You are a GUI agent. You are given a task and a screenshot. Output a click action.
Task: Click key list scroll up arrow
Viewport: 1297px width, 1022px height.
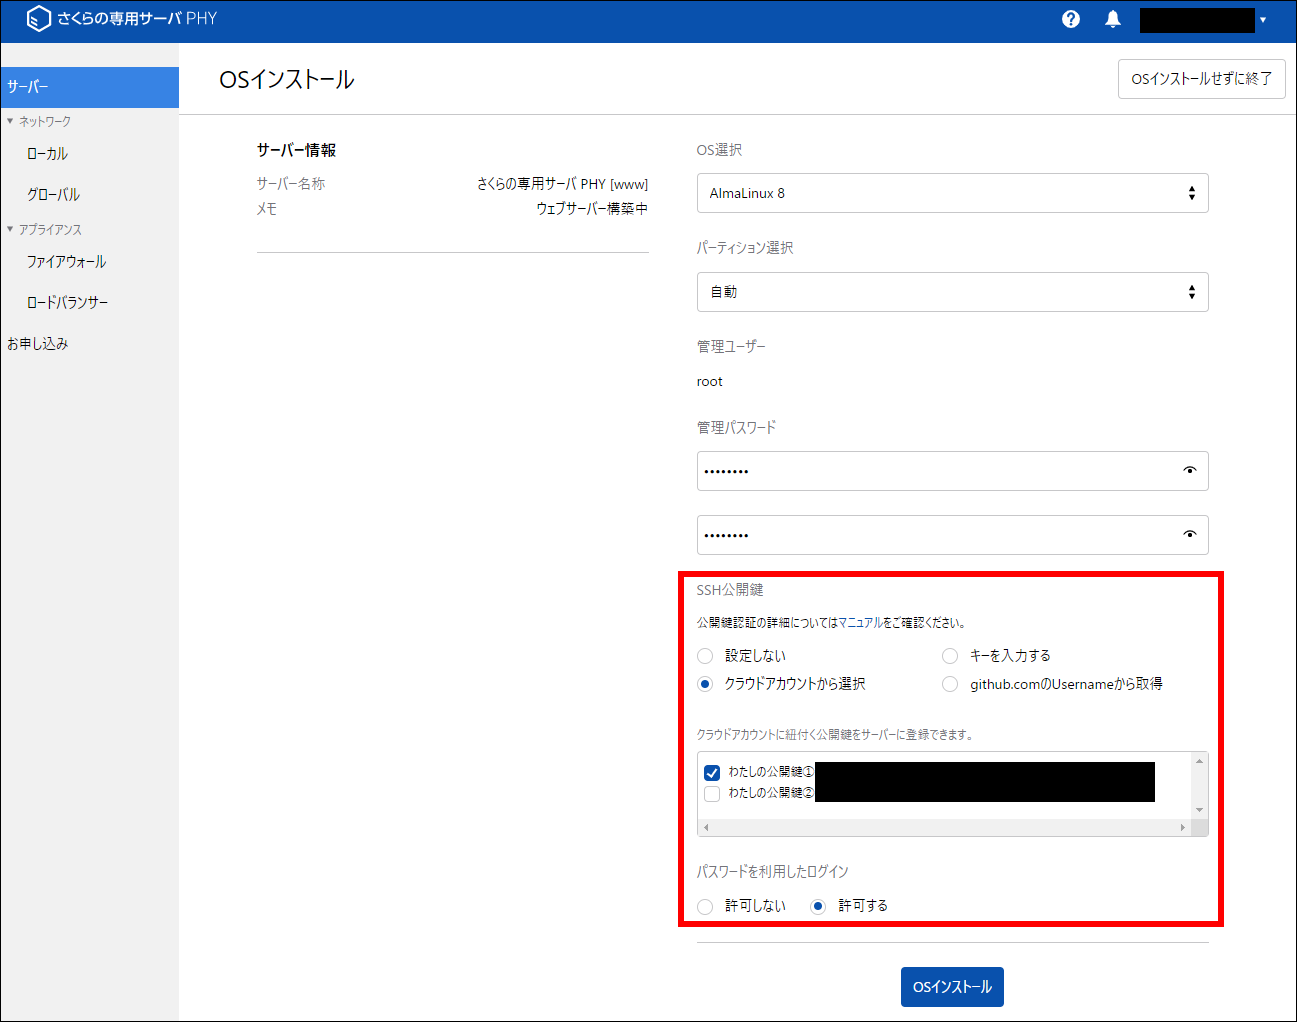pyautogui.click(x=1199, y=761)
